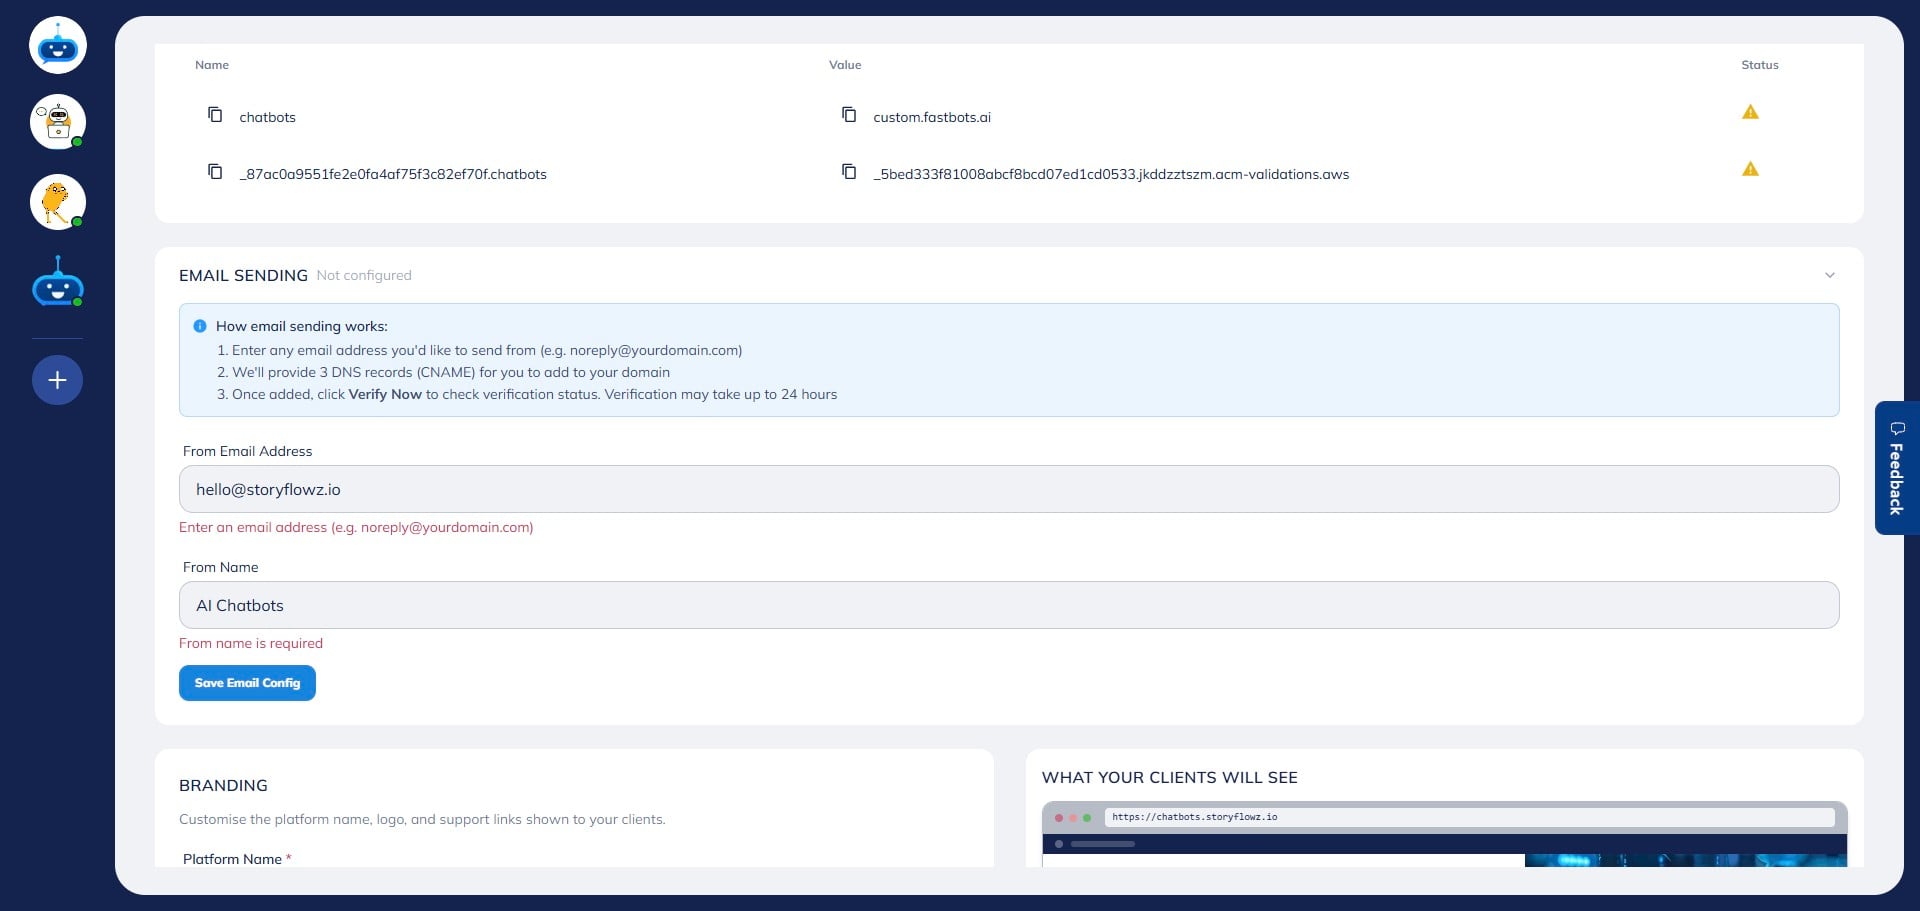Screen dimensions: 1920x911
Task: Click the warning status icon for the chatbots record
Action: tap(1750, 112)
